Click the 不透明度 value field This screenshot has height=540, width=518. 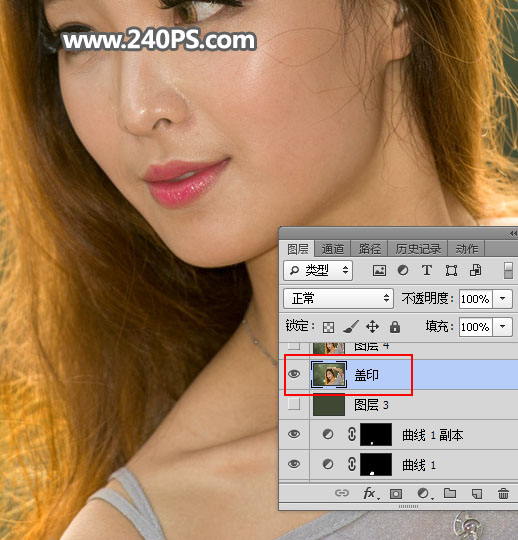point(476,299)
